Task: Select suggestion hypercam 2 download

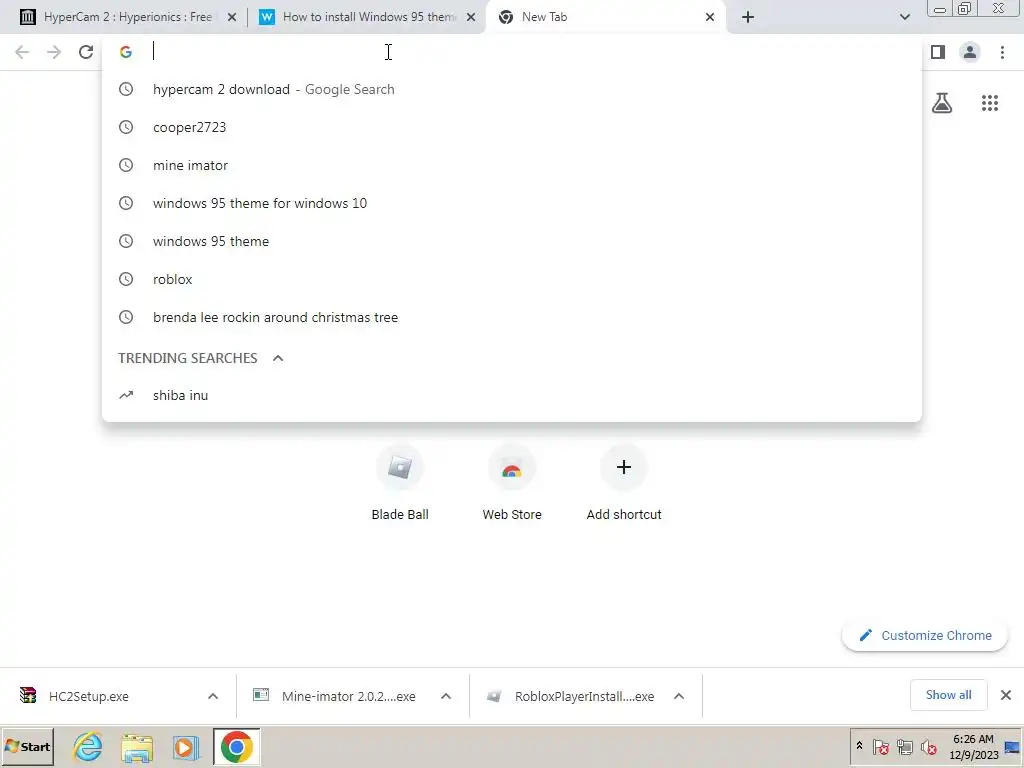Action: pos(512,89)
